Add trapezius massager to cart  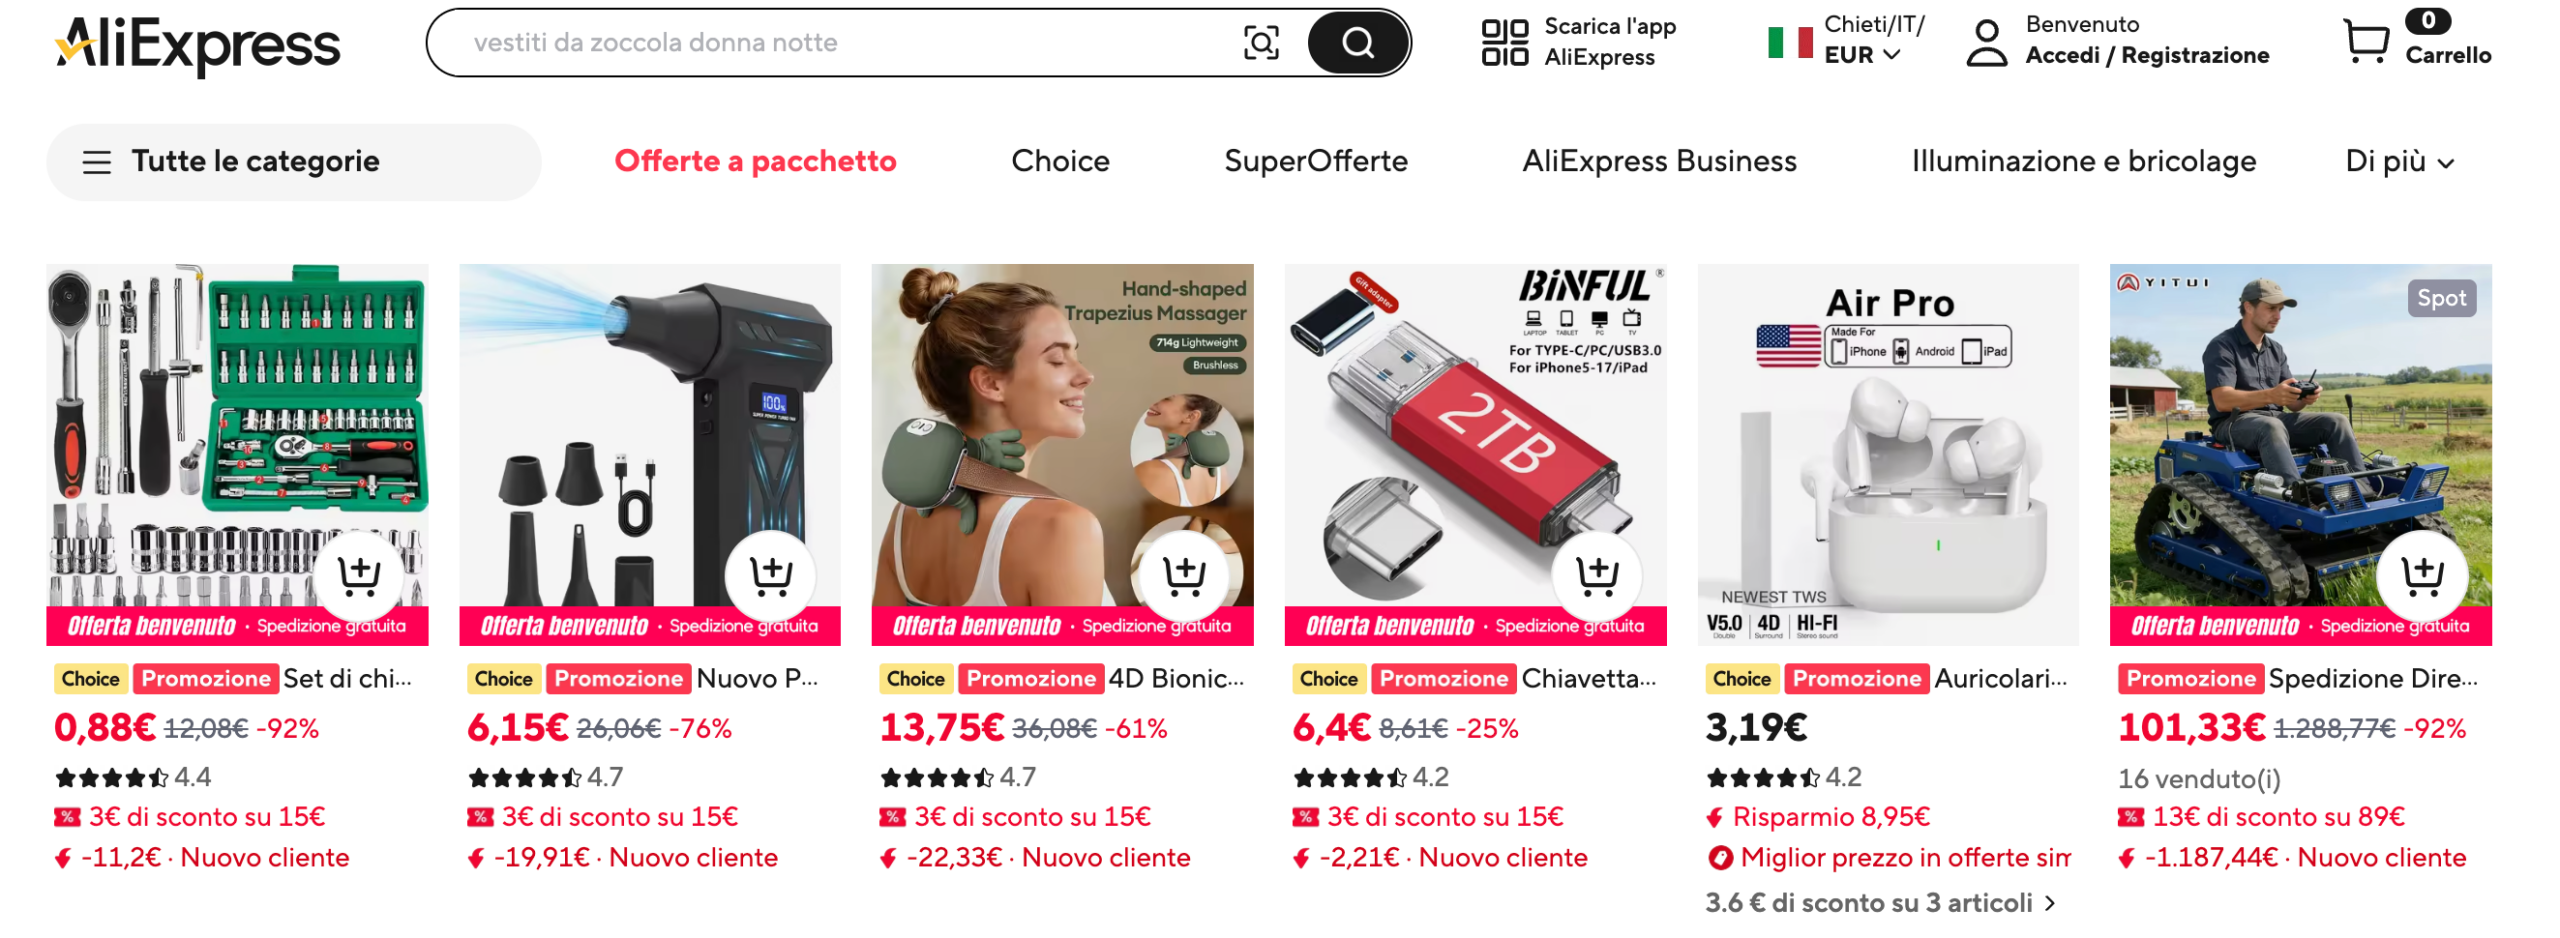(1183, 574)
